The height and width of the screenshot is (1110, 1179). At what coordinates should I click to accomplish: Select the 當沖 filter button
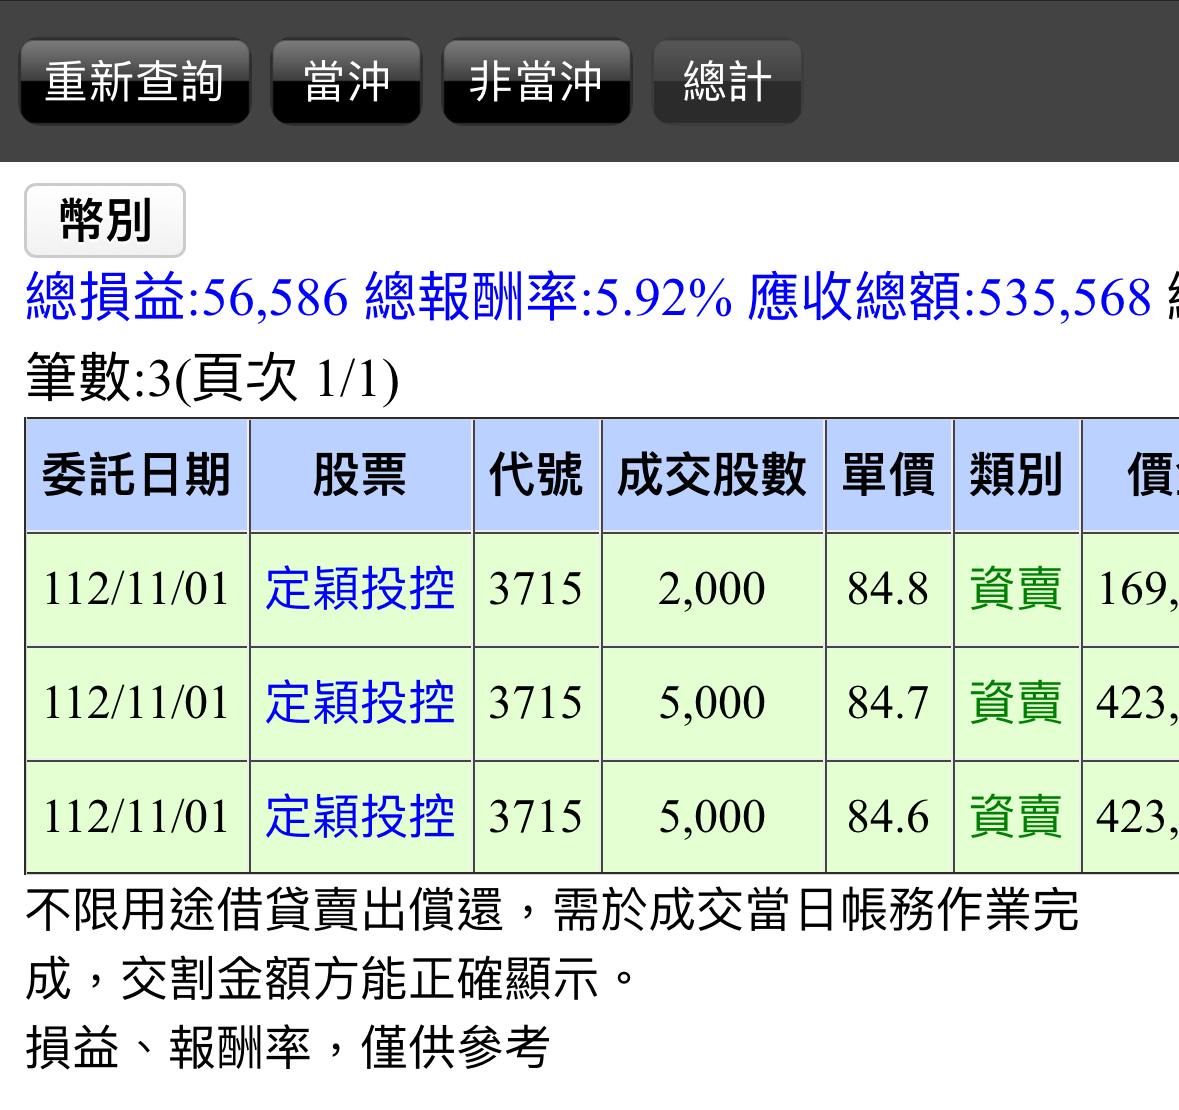[x=346, y=80]
